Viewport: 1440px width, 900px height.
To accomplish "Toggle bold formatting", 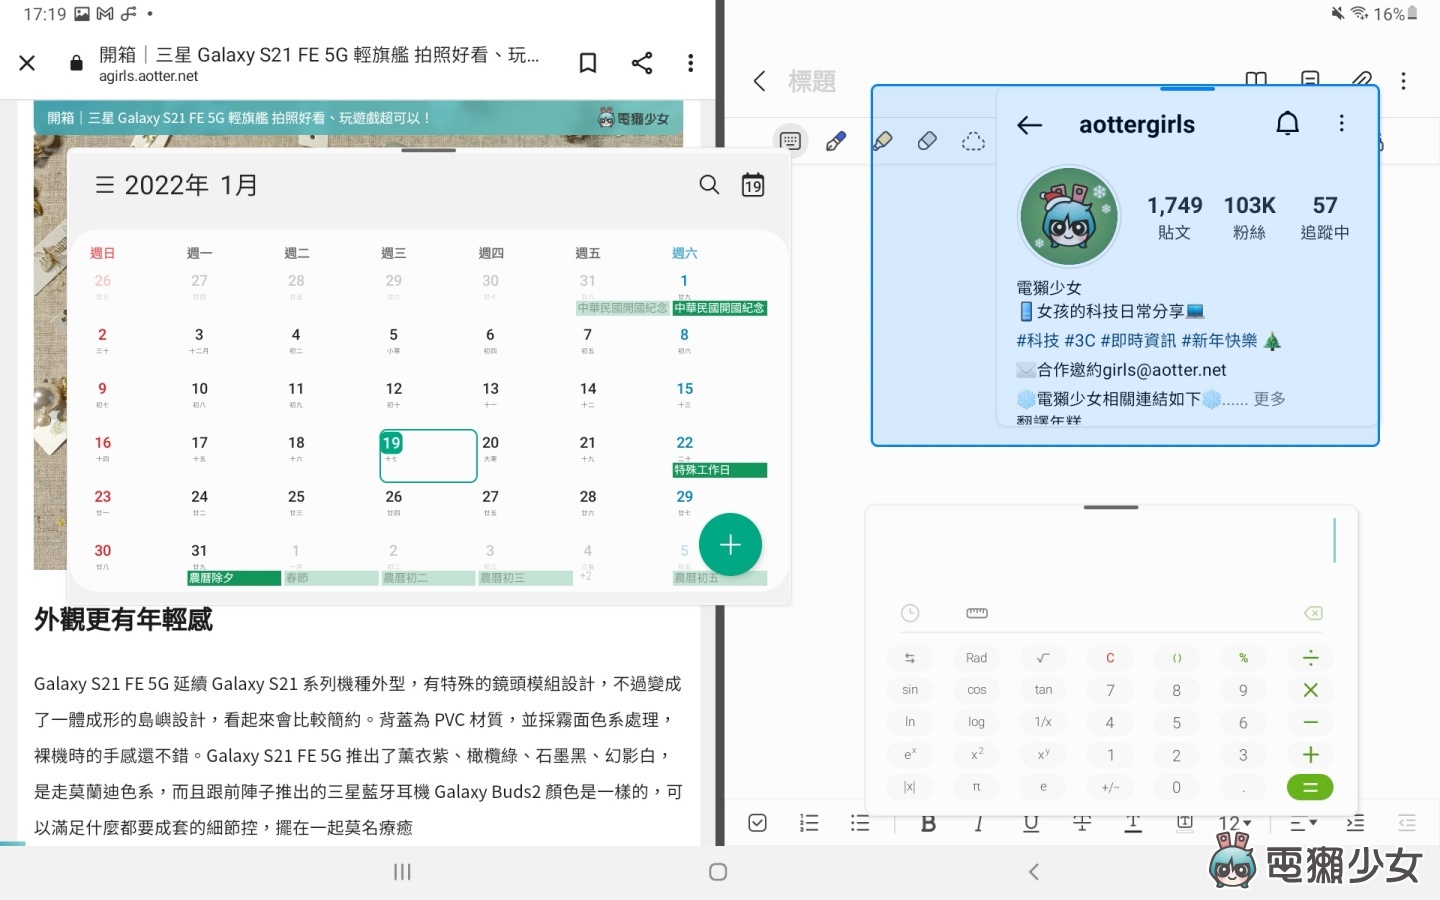I will point(928,823).
